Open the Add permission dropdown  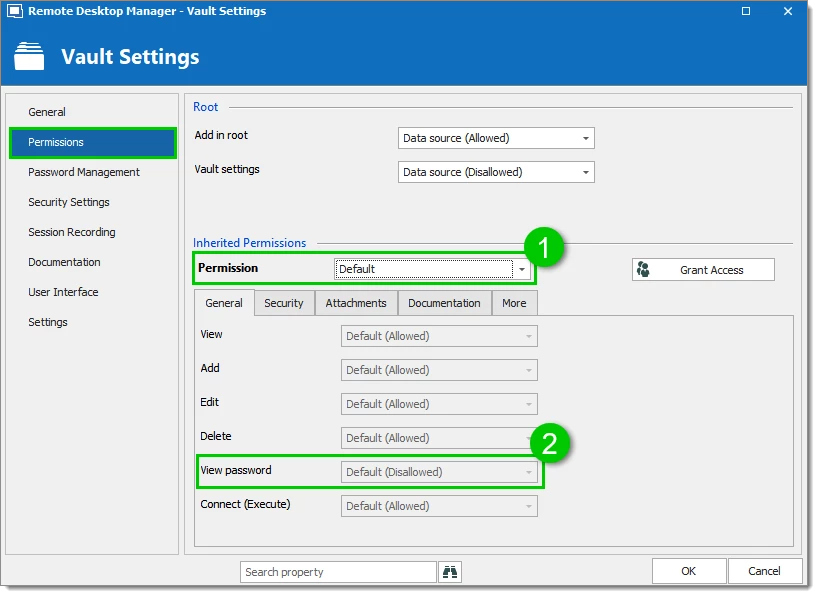(x=439, y=370)
